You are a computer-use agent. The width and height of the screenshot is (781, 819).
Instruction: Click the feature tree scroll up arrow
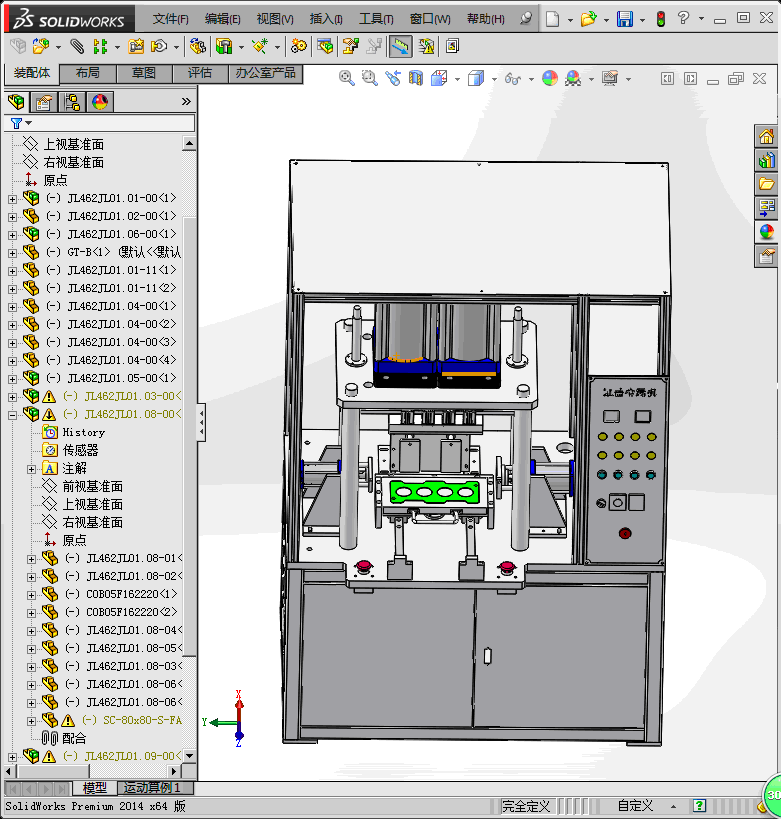(x=189, y=144)
